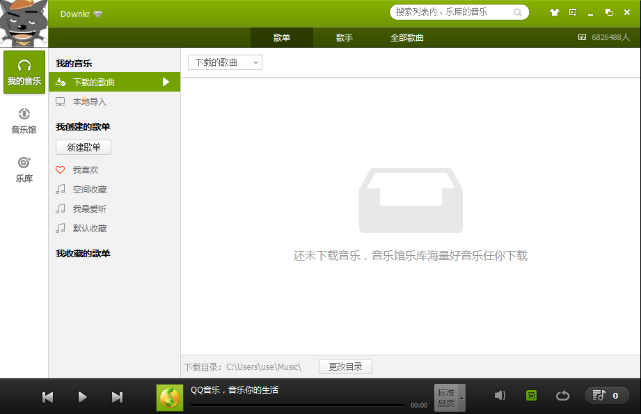Click the 6826488人 listener count
Screen dimensions: 641x414
[x=611, y=37]
